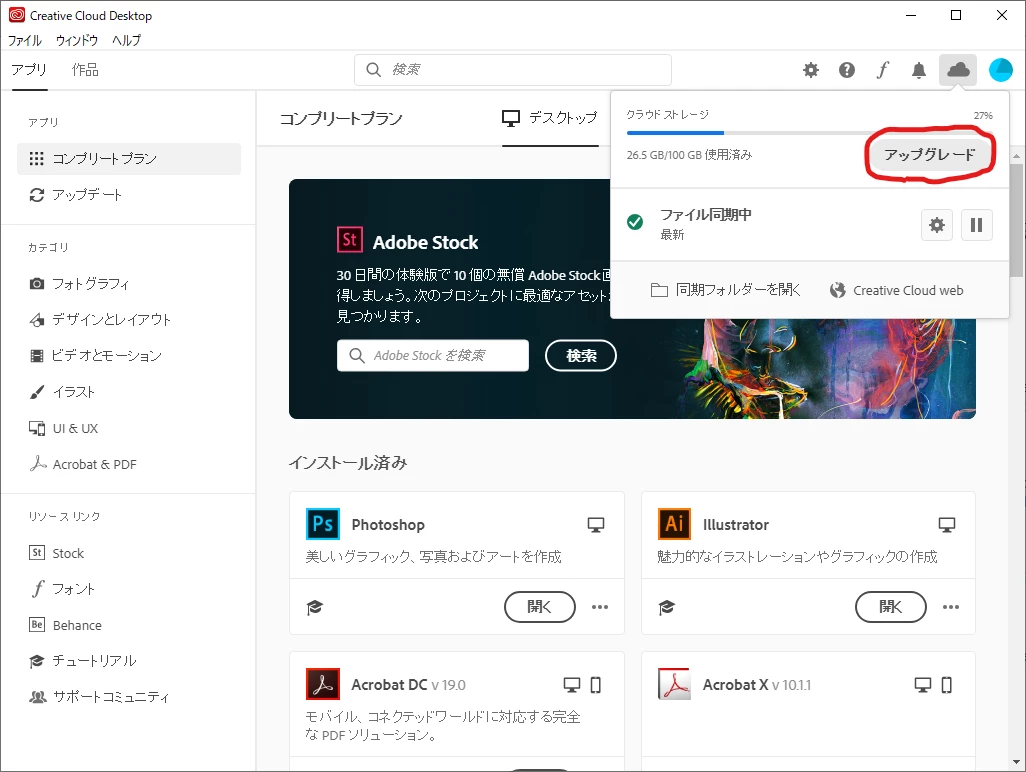Screen dimensions: 1026x772
Task: Click the 26.5 GB/100 GB 使用済み text
Action: click(x=689, y=155)
